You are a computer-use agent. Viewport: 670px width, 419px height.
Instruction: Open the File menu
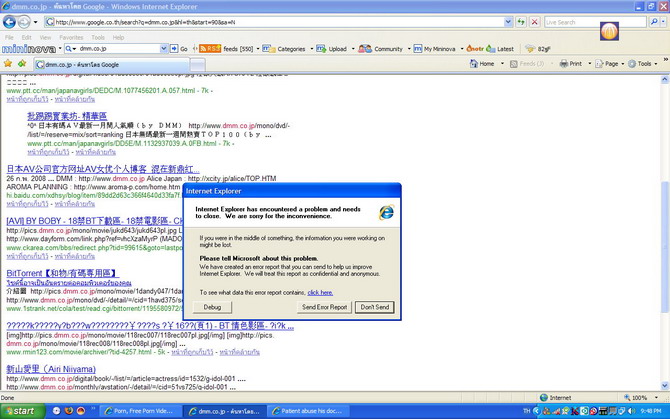9,38
